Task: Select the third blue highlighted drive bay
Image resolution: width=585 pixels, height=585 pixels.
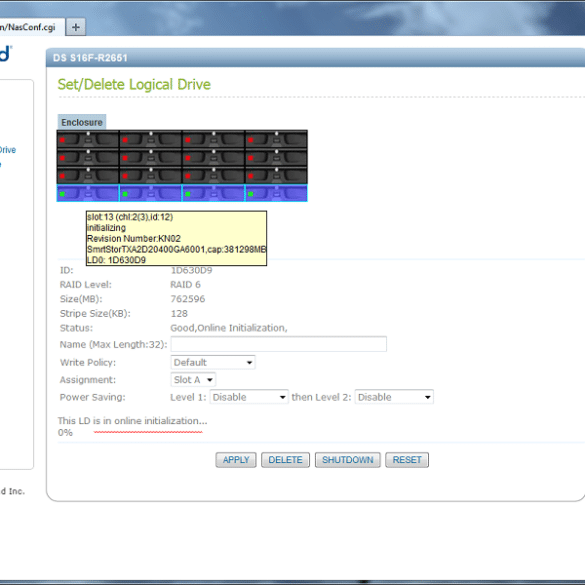Action: (214, 193)
